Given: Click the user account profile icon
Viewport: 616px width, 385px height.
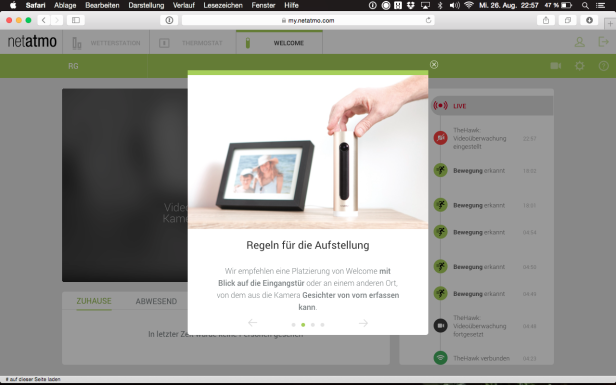Looking at the screenshot, I should [x=579, y=42].
